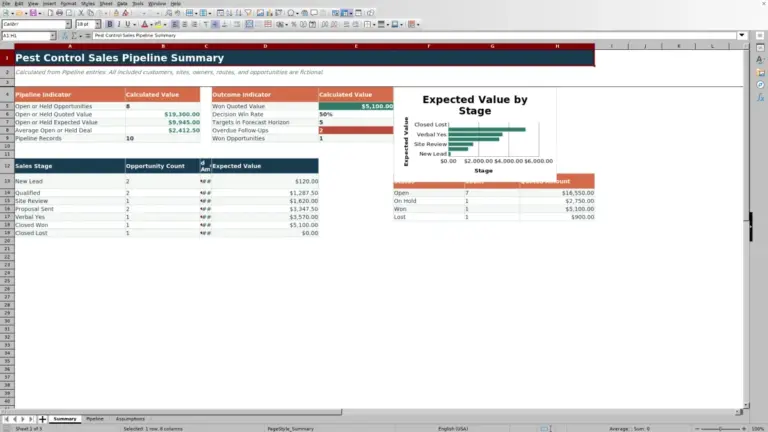Open the sidebar Functions fx icon
Image resolution: width=768 pixels, height=432 pixels.
[x=760, y=97]
